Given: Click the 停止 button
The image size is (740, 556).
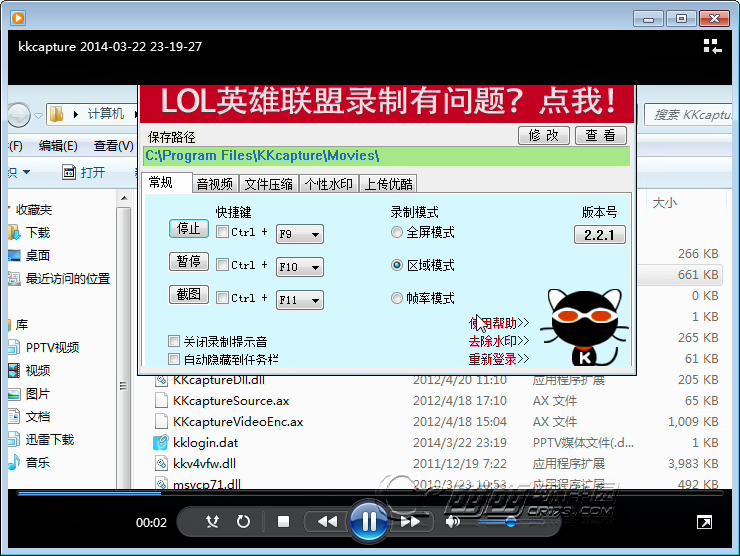Looking at the screenshot, I should [189, 228].
